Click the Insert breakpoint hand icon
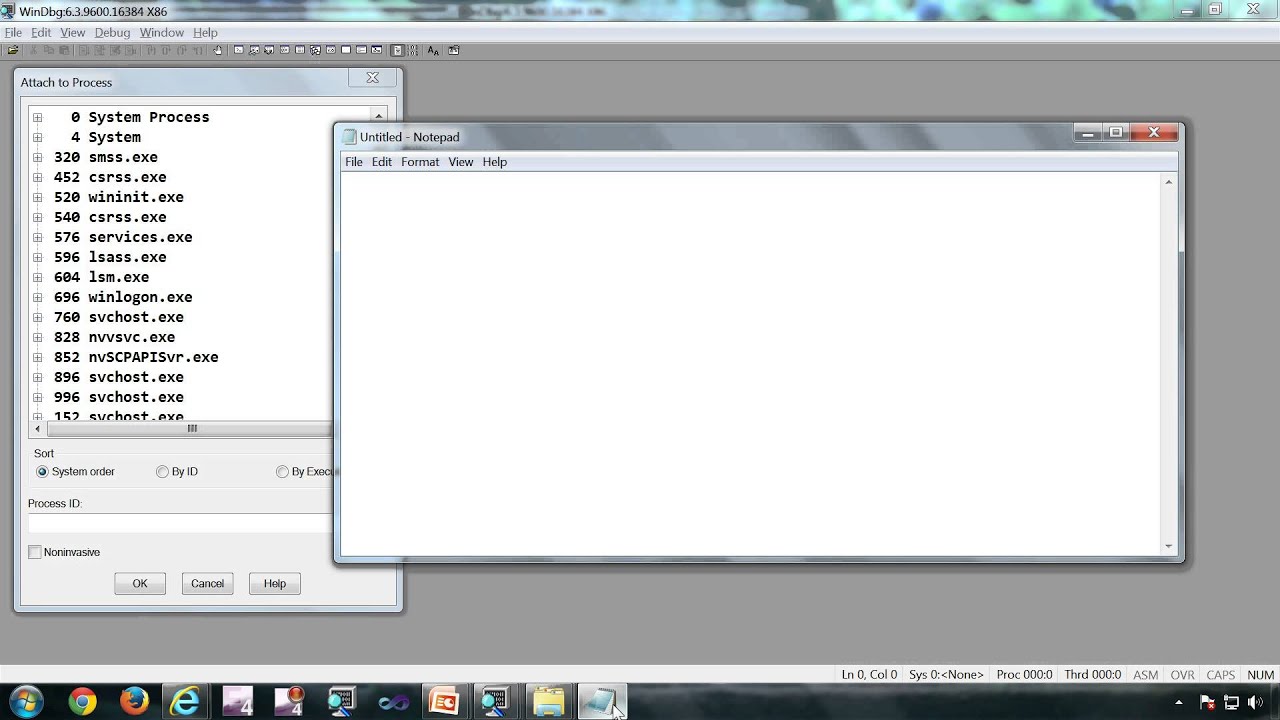This screenshot has width=1280, height=720. pos(218,50)
